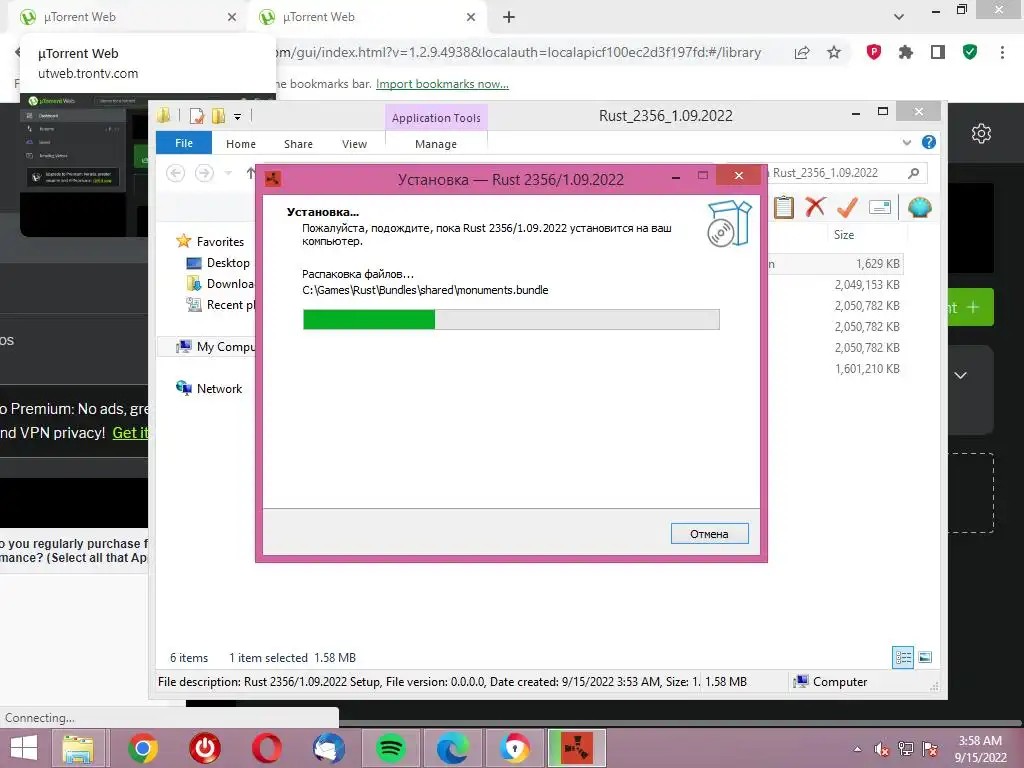Click the quick access properties icon
Screen dimensions: 1024x768
pos(197,116)
